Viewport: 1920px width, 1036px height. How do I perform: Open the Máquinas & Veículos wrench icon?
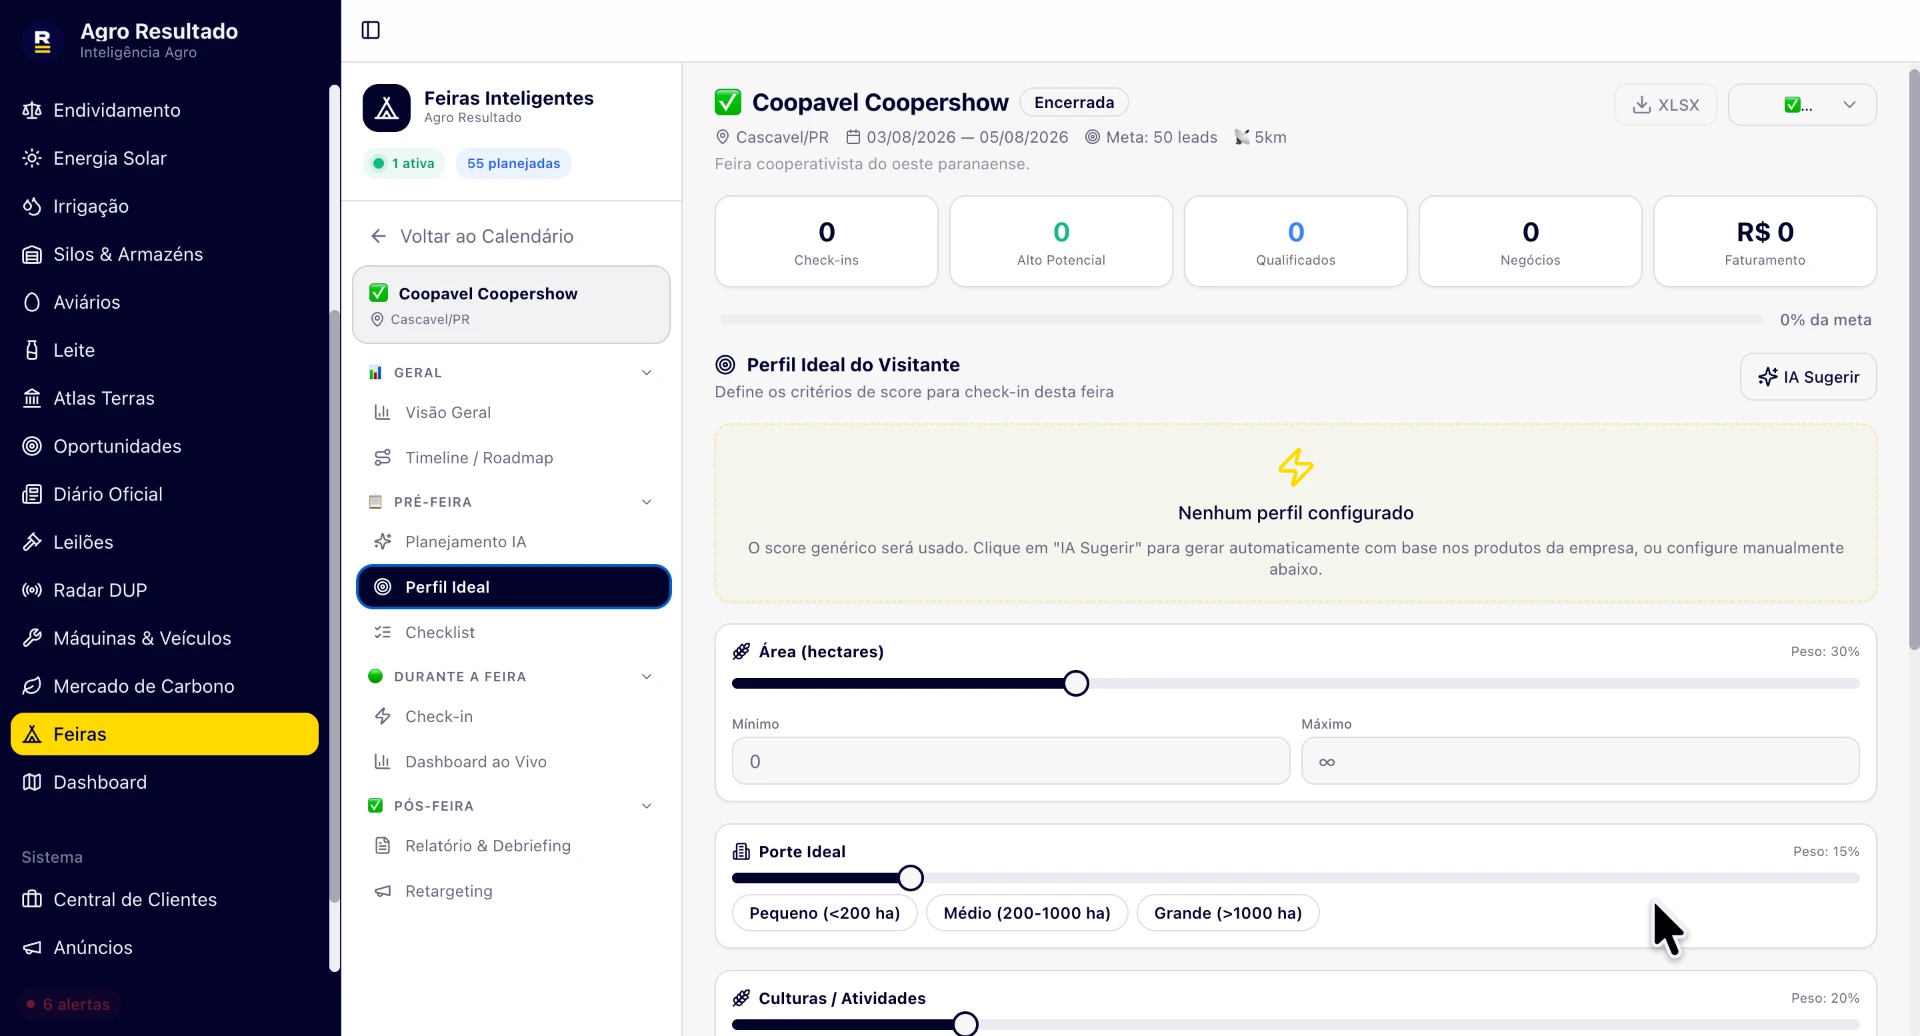point(32,638)
